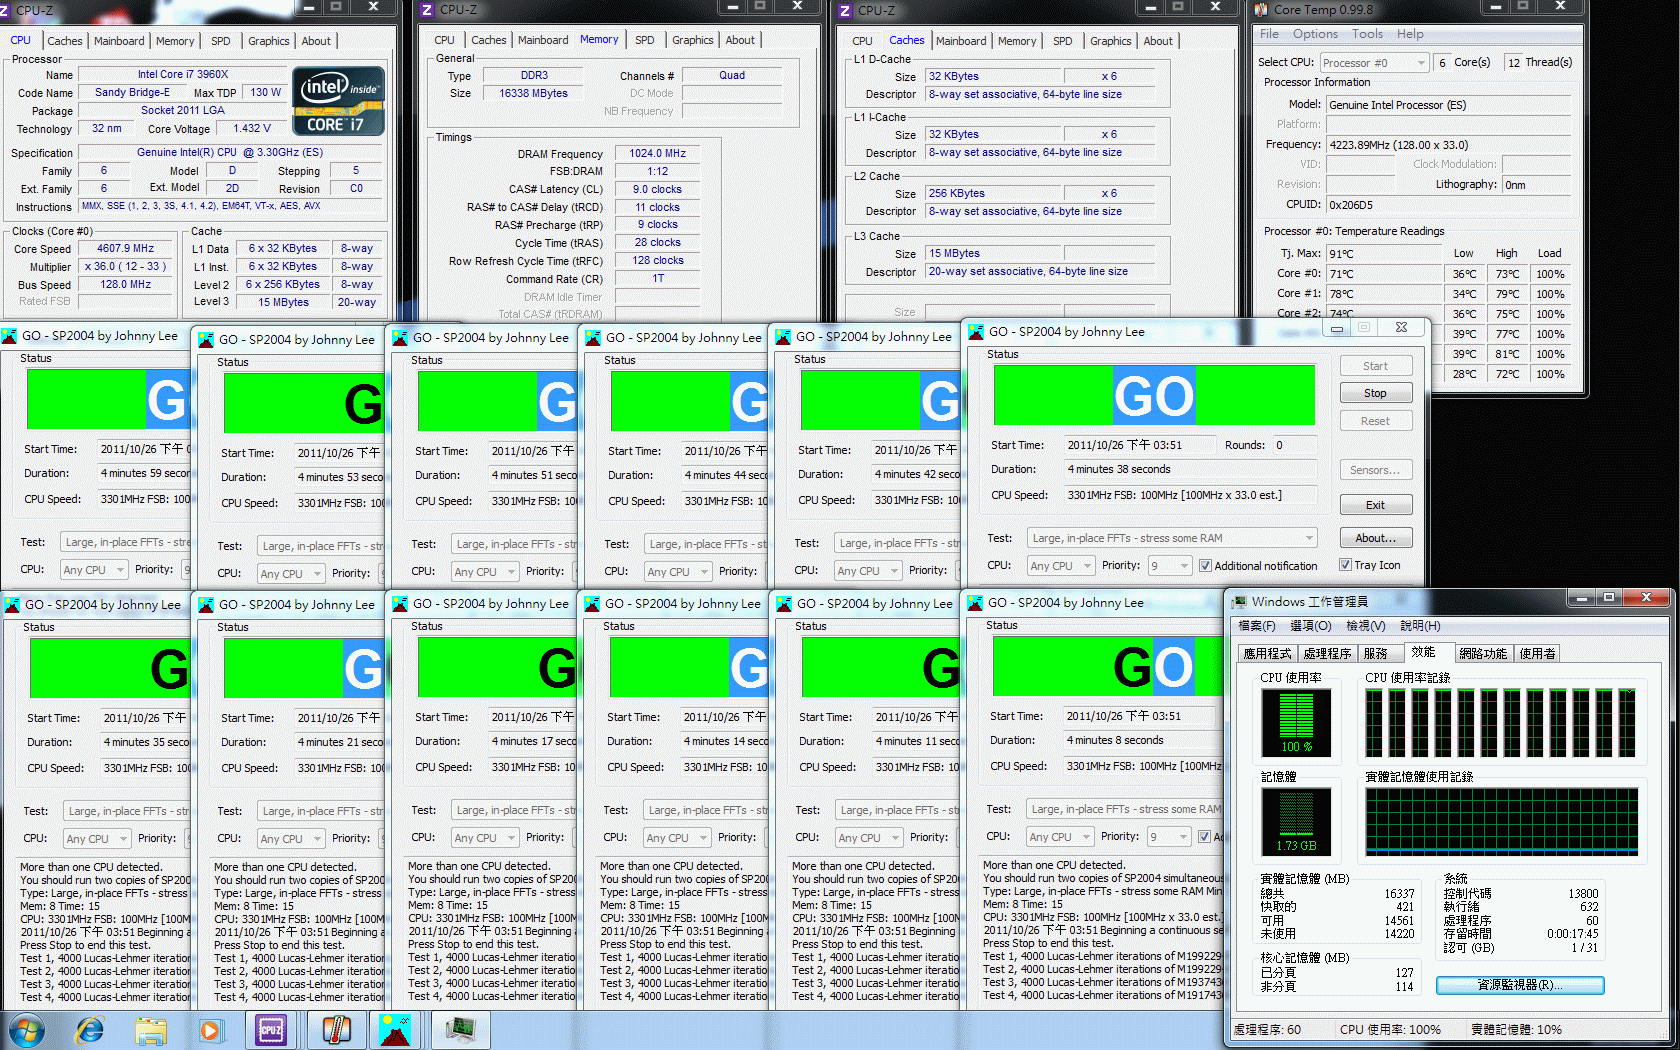Viewport: 1680px width, 1050px height.
Task: Click the Intel Core i7 inside logo
Action: [339, 100]
